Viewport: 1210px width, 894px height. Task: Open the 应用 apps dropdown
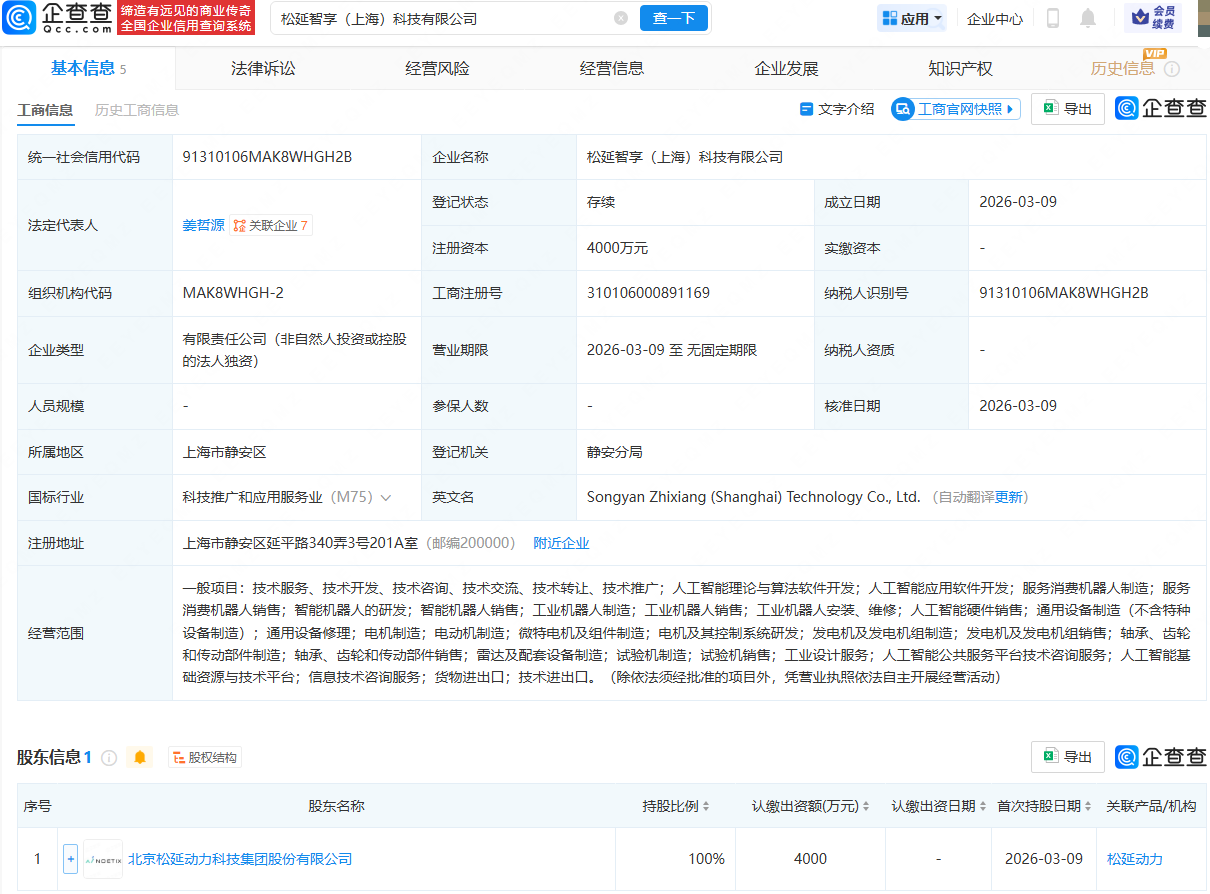click(x=911, y=17)
